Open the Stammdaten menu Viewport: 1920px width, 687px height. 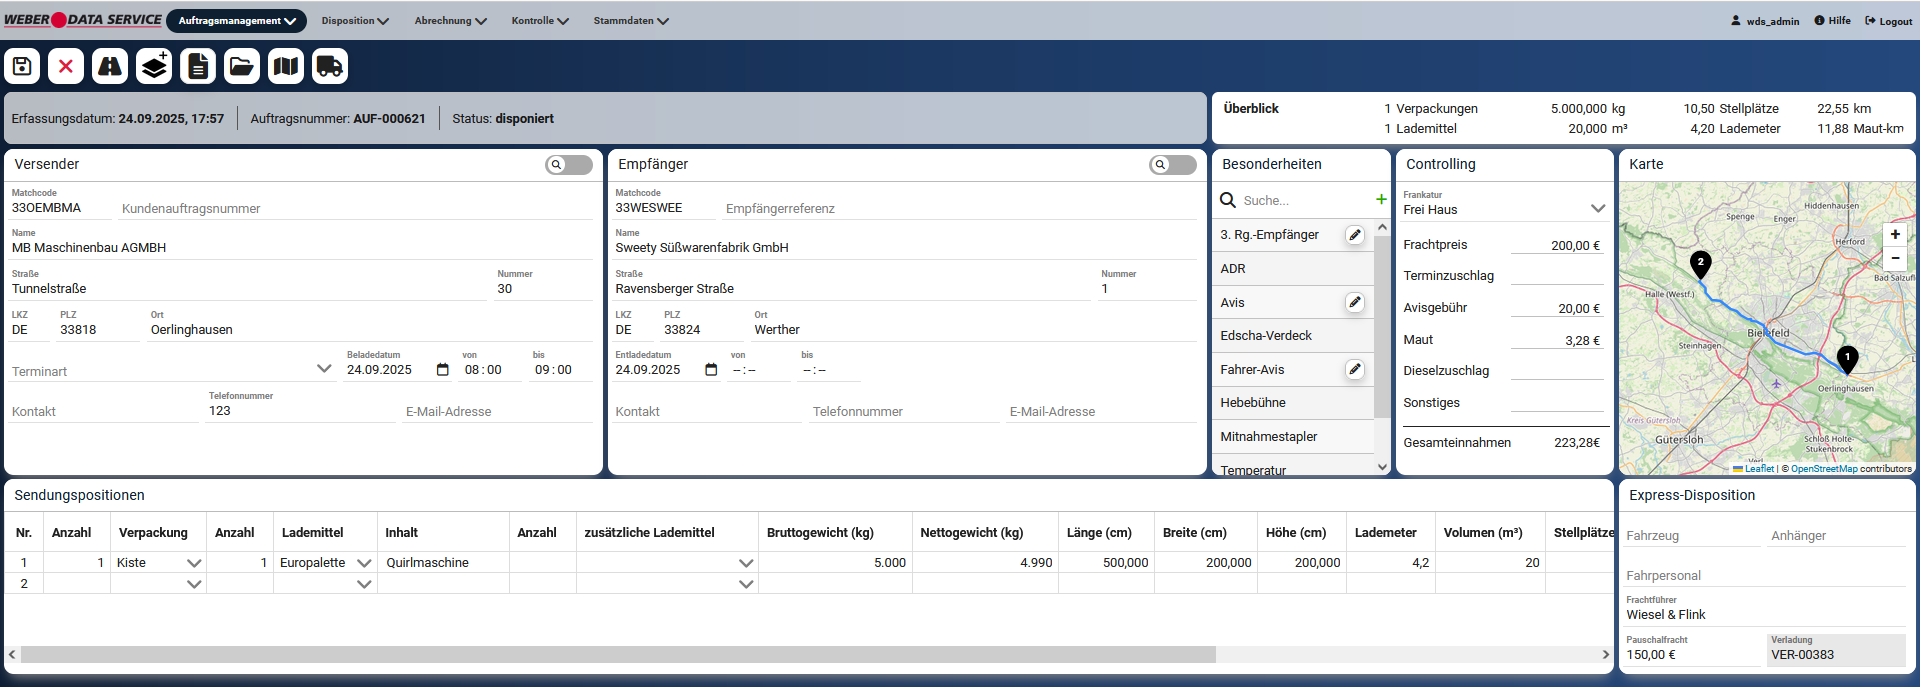coord(630,21)
